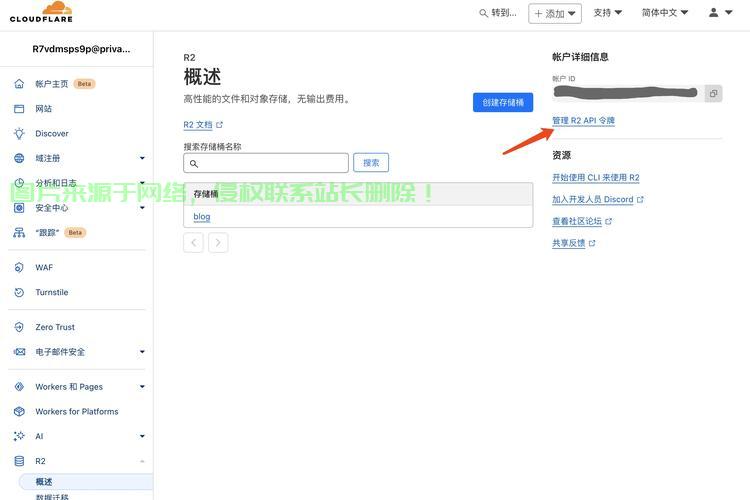Expand the AI sidebar arrow

click(x=142, y=436)
